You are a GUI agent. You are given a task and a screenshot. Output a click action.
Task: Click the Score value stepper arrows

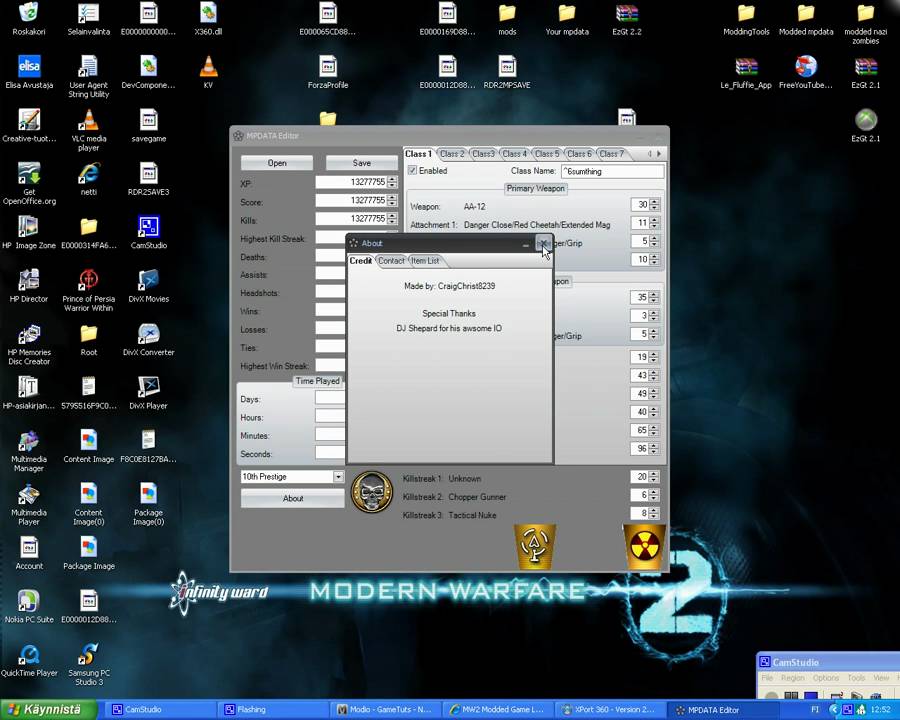pyautogui.click(x=392, y=200)
